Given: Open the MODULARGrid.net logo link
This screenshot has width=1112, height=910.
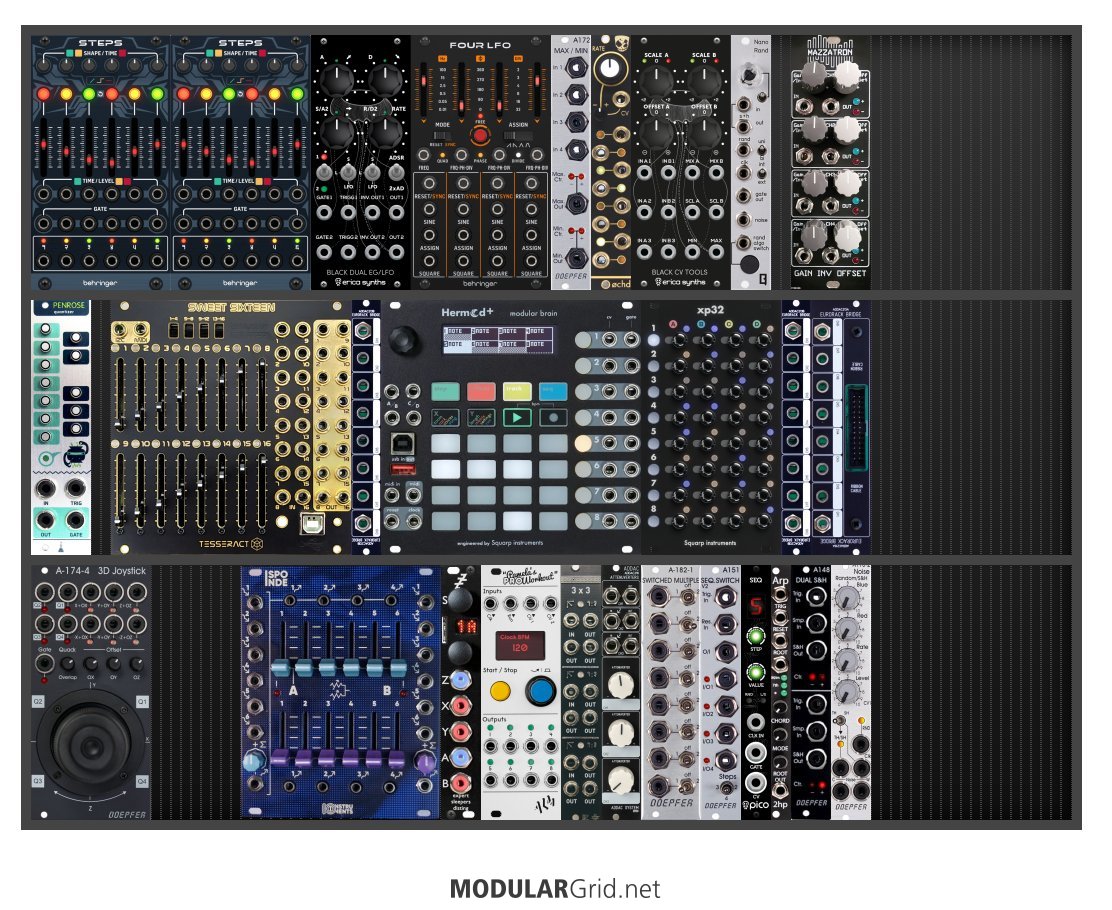Looking at the screenshot, I should [555, 888].
